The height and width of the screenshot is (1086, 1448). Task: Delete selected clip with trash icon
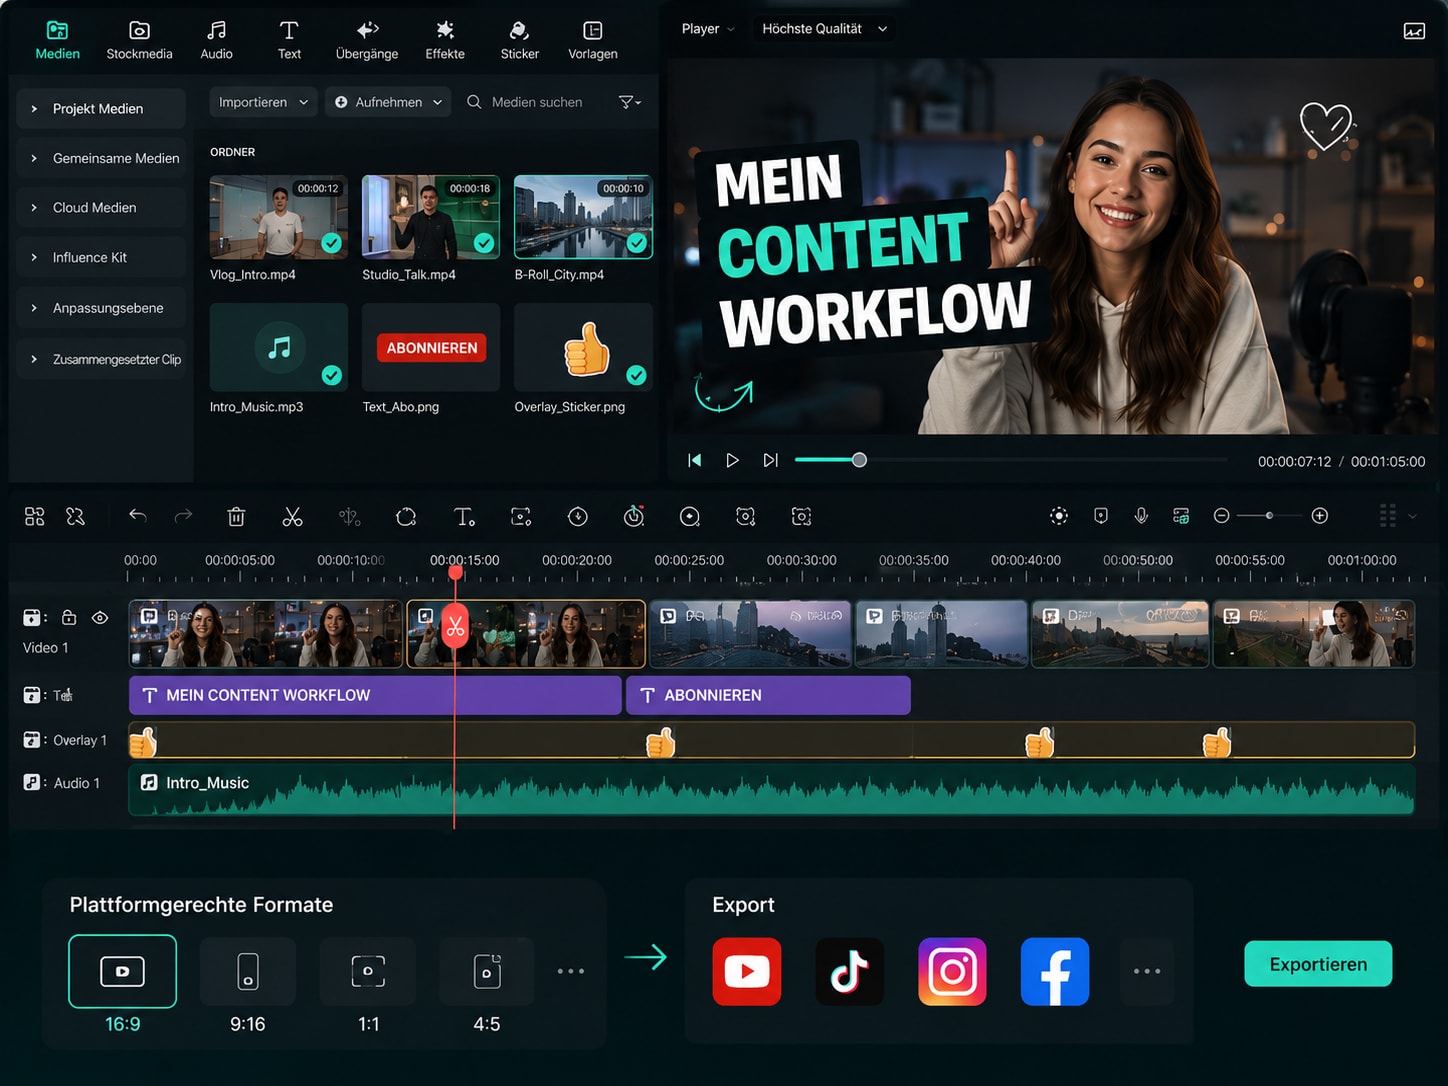click(236, 516)
